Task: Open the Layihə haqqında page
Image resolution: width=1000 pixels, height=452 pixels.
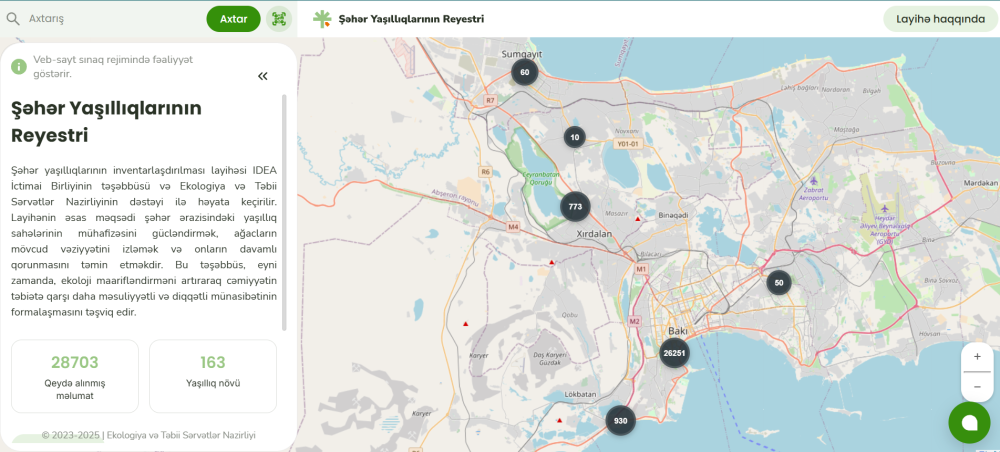Action: (x=940, y=19)
